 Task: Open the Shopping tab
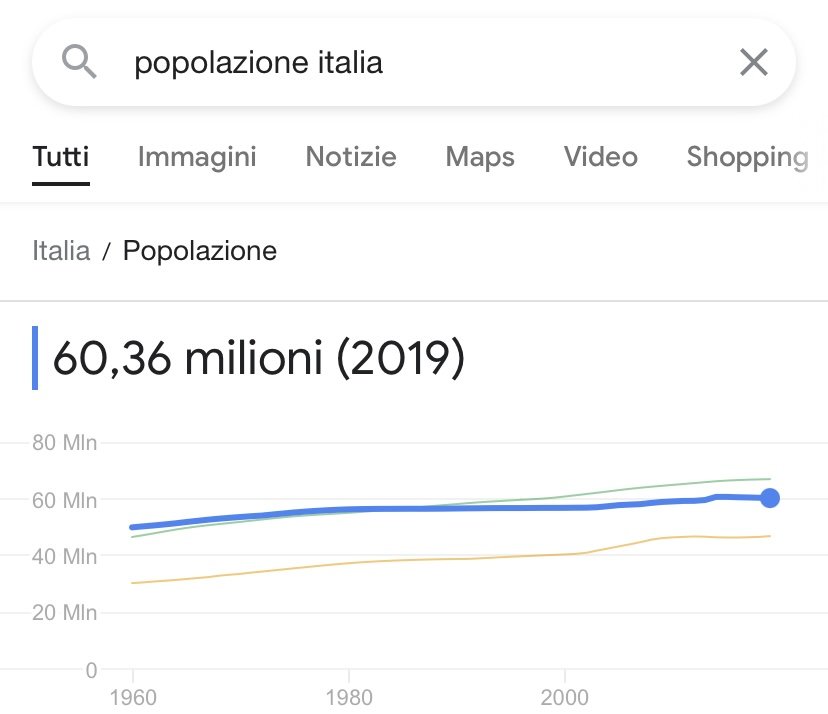click(x=747, y=157)
